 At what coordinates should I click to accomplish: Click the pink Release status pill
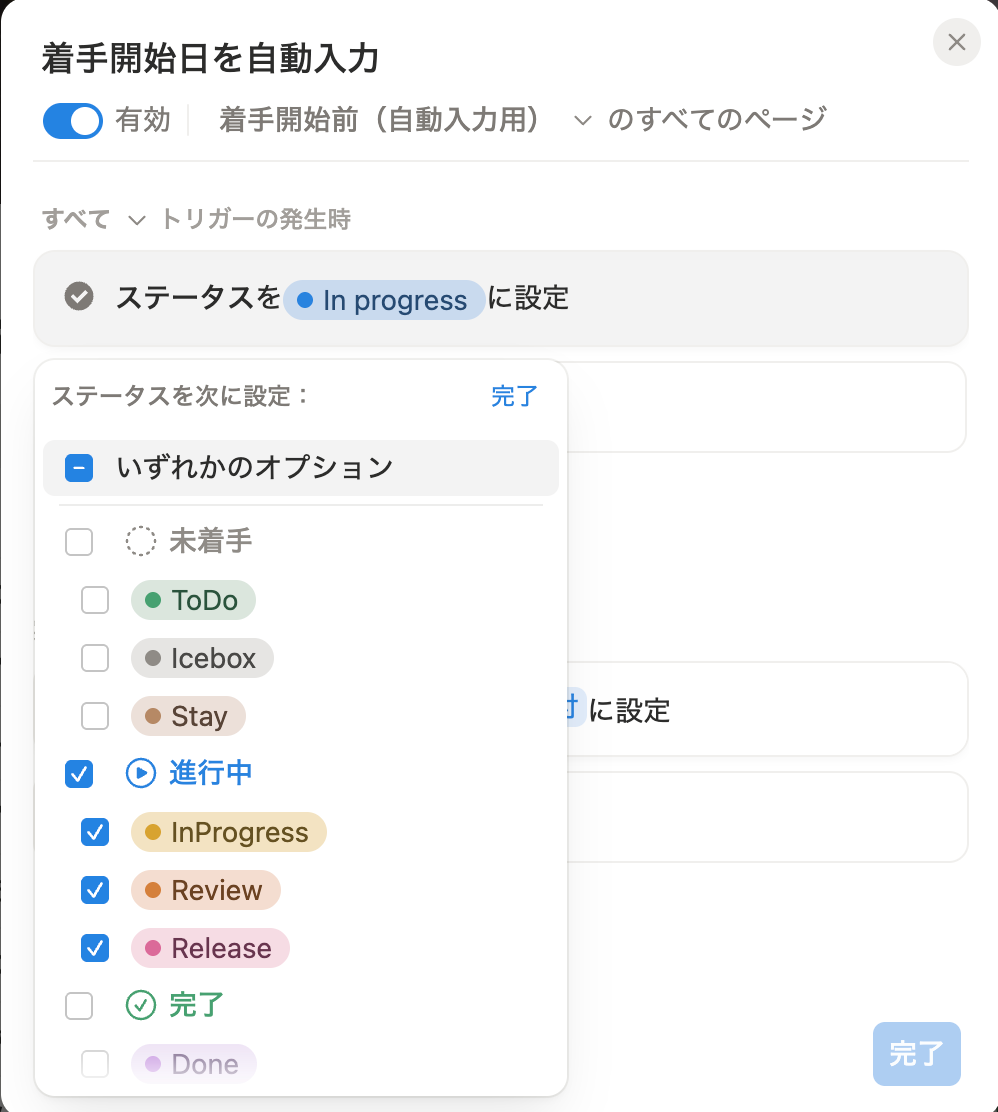pyautogui.click(x=209, y=948)
